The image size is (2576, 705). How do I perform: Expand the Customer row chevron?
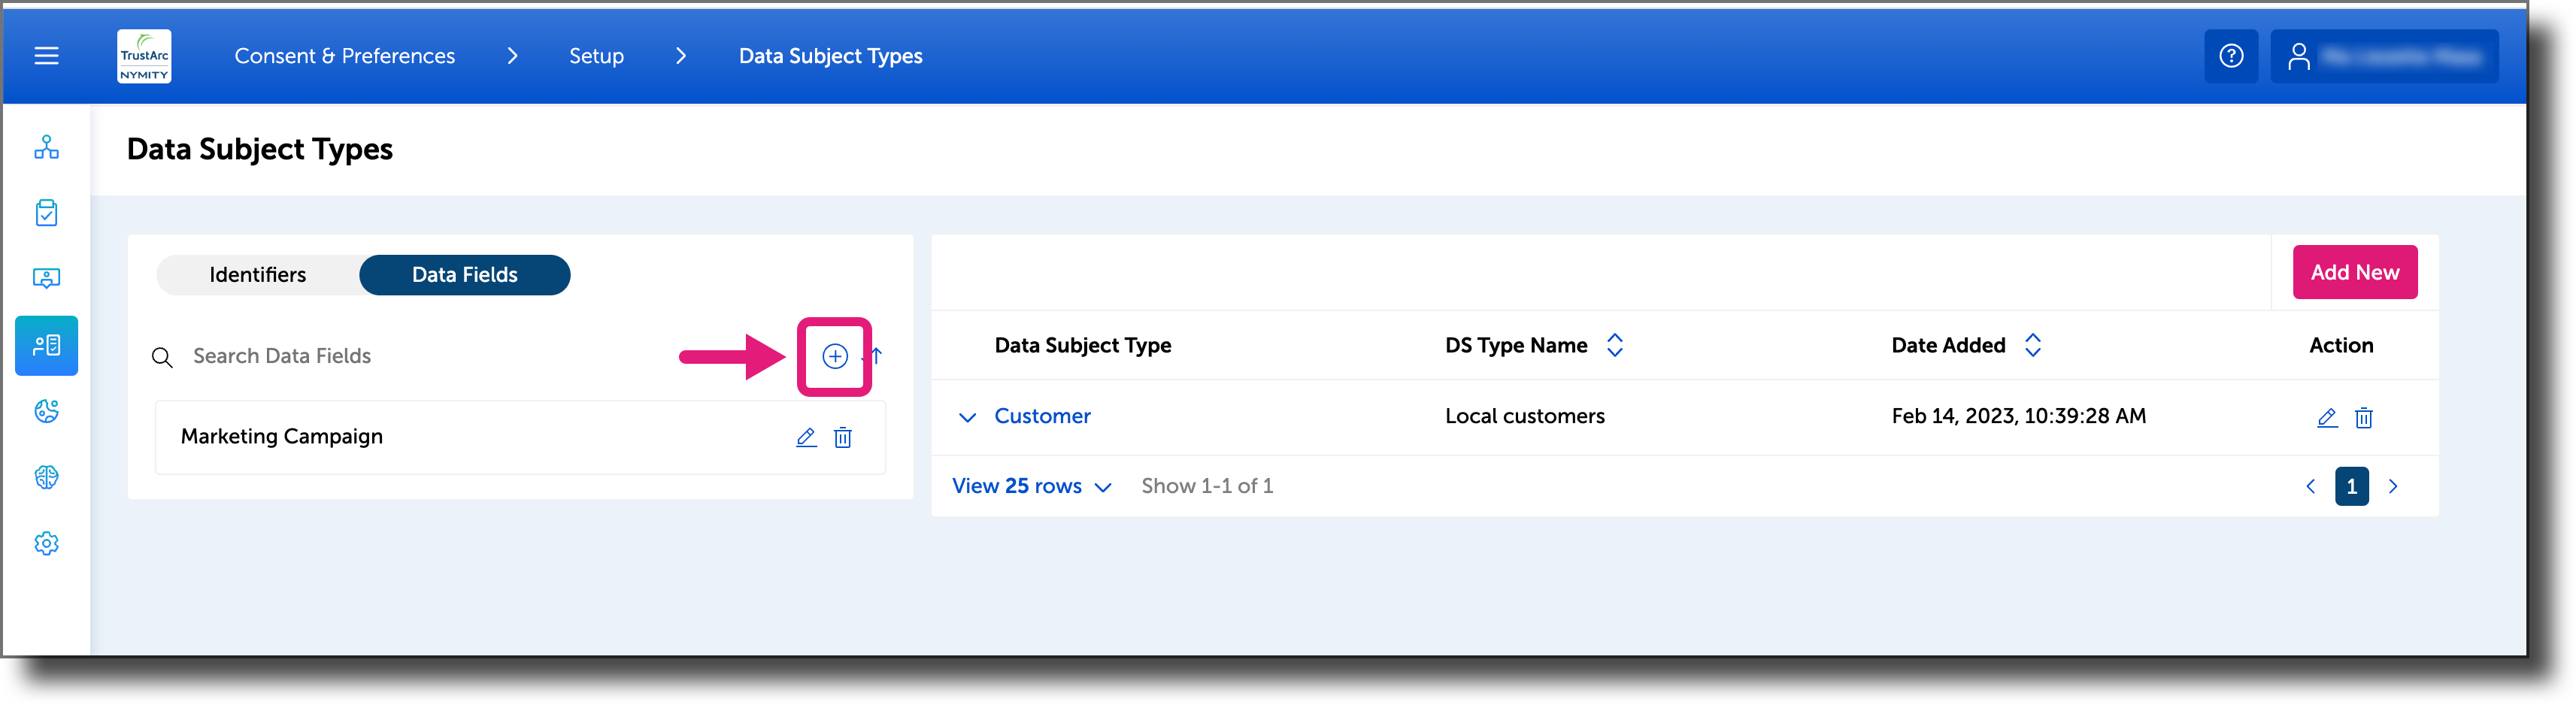pos(967,417)
